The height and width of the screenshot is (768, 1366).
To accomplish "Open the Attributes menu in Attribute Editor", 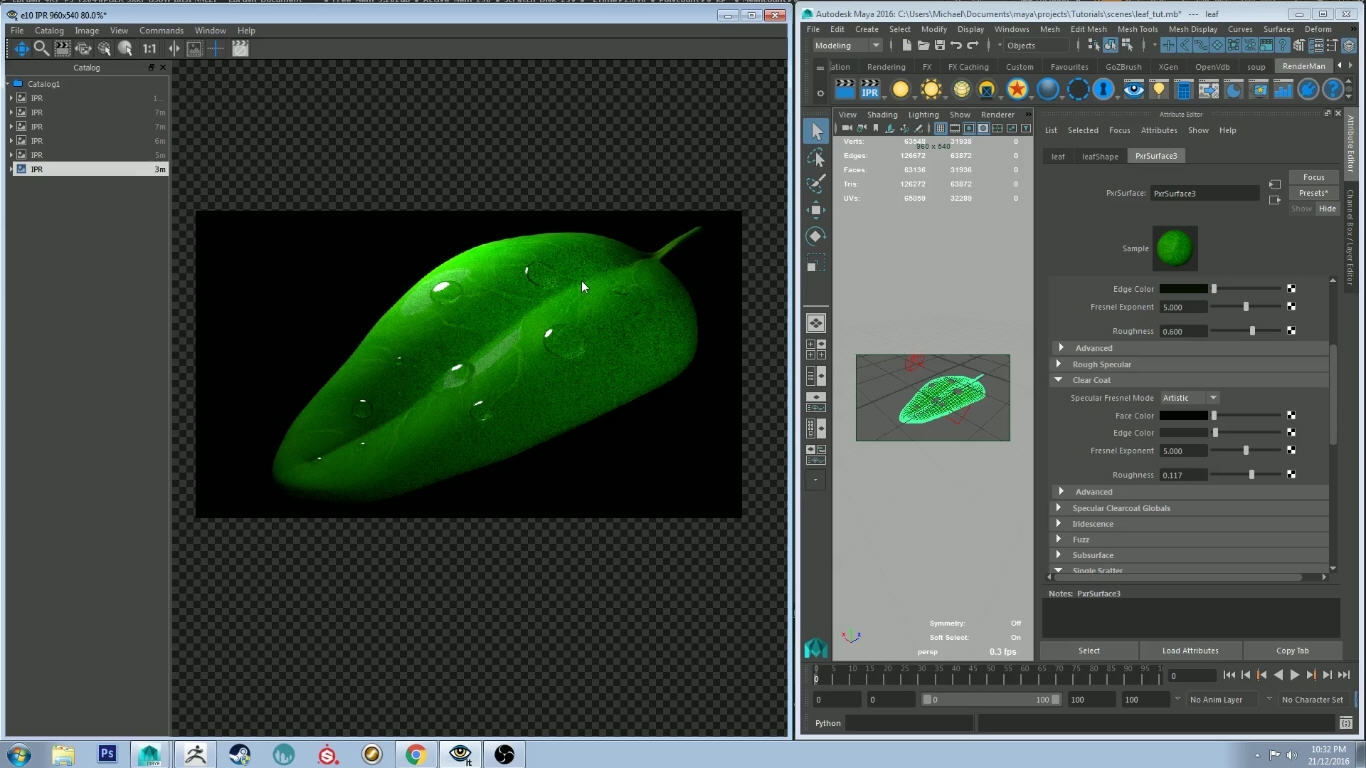I will 1159,130.
